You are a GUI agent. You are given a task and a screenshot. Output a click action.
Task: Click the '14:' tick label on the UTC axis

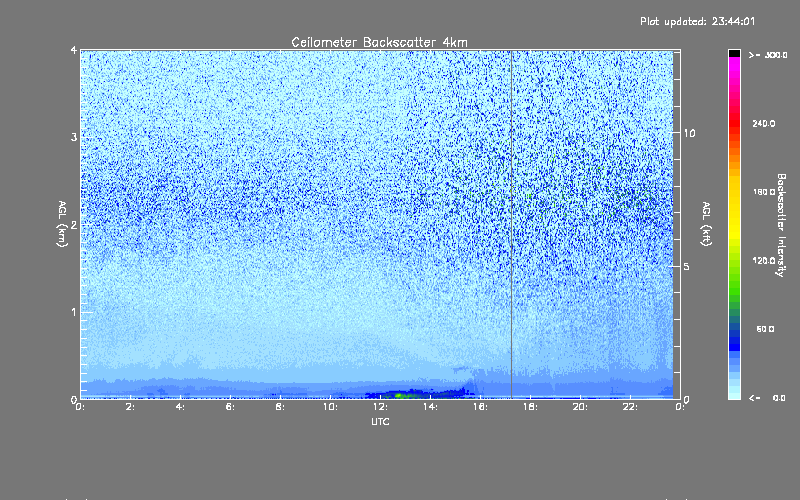click(430, 407)
